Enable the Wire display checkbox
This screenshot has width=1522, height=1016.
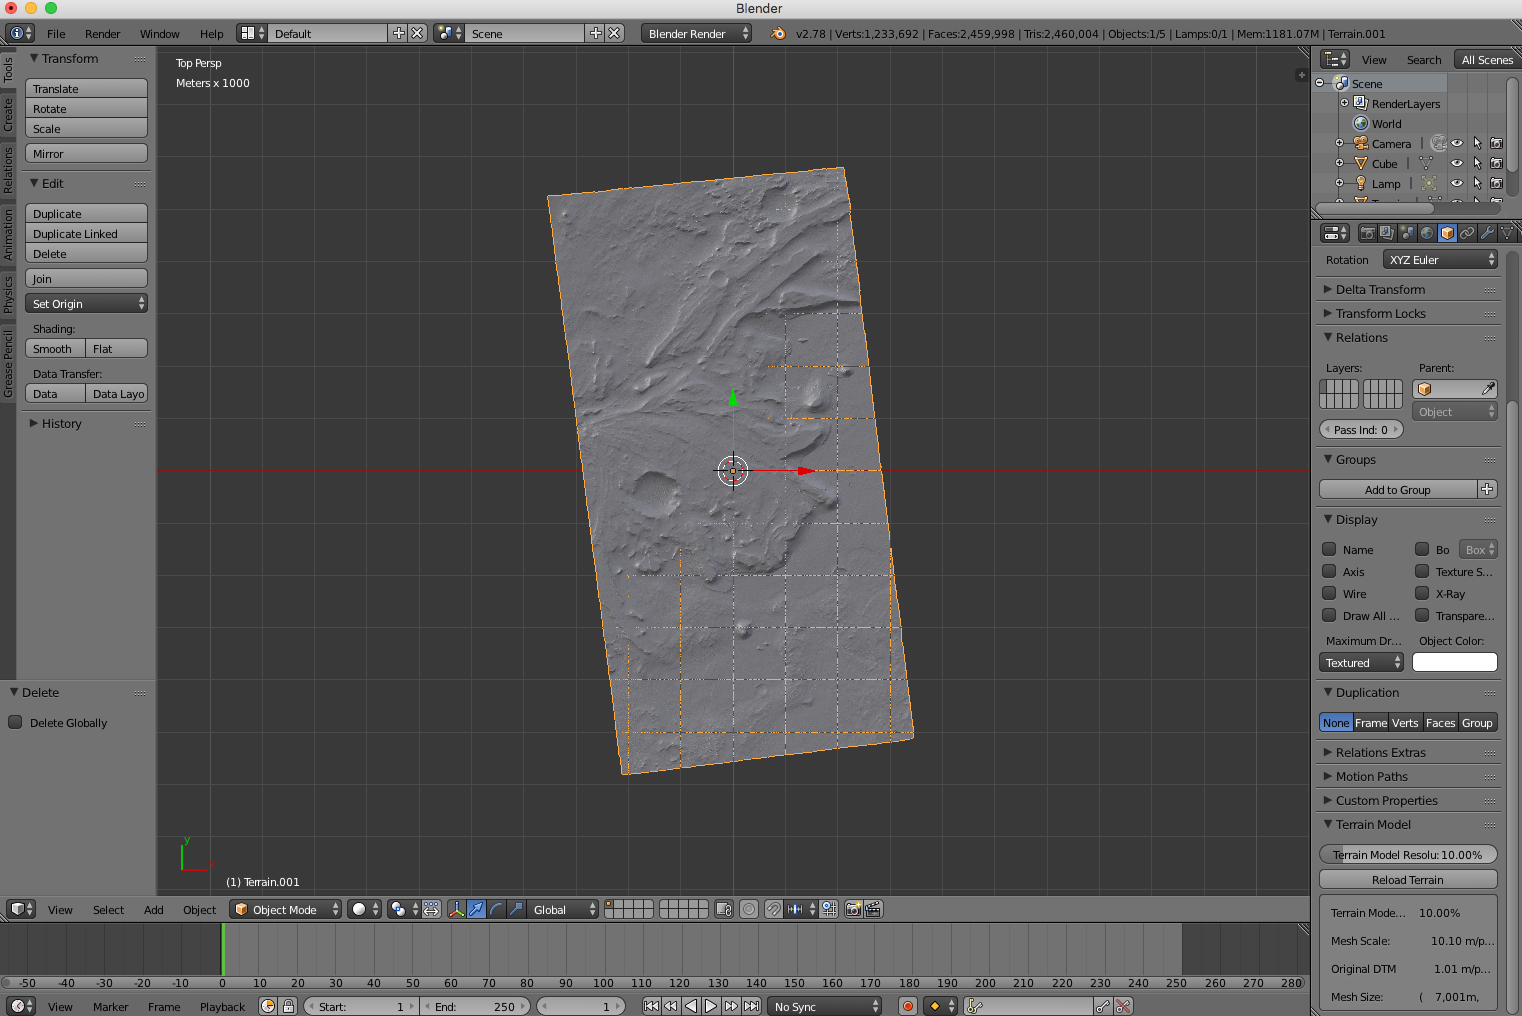1329,593
